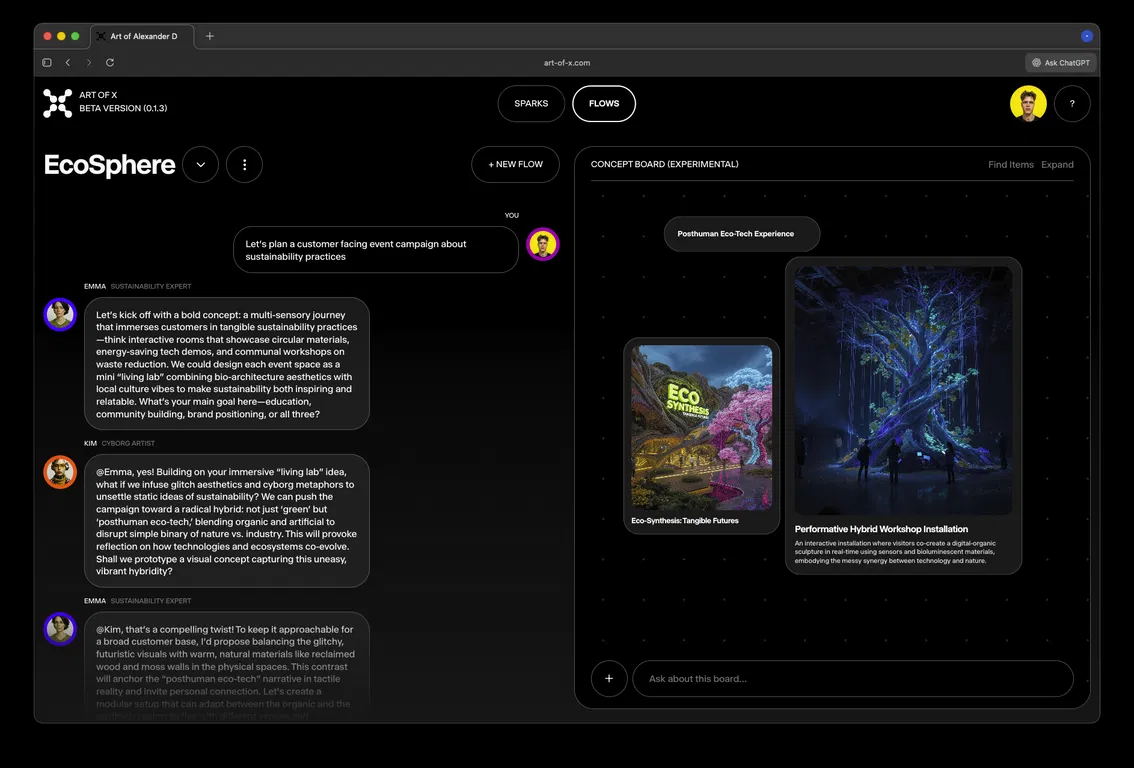Open the help question mark button
The height and width of the screenshot is (768, 1134).
coord(1072,104)
